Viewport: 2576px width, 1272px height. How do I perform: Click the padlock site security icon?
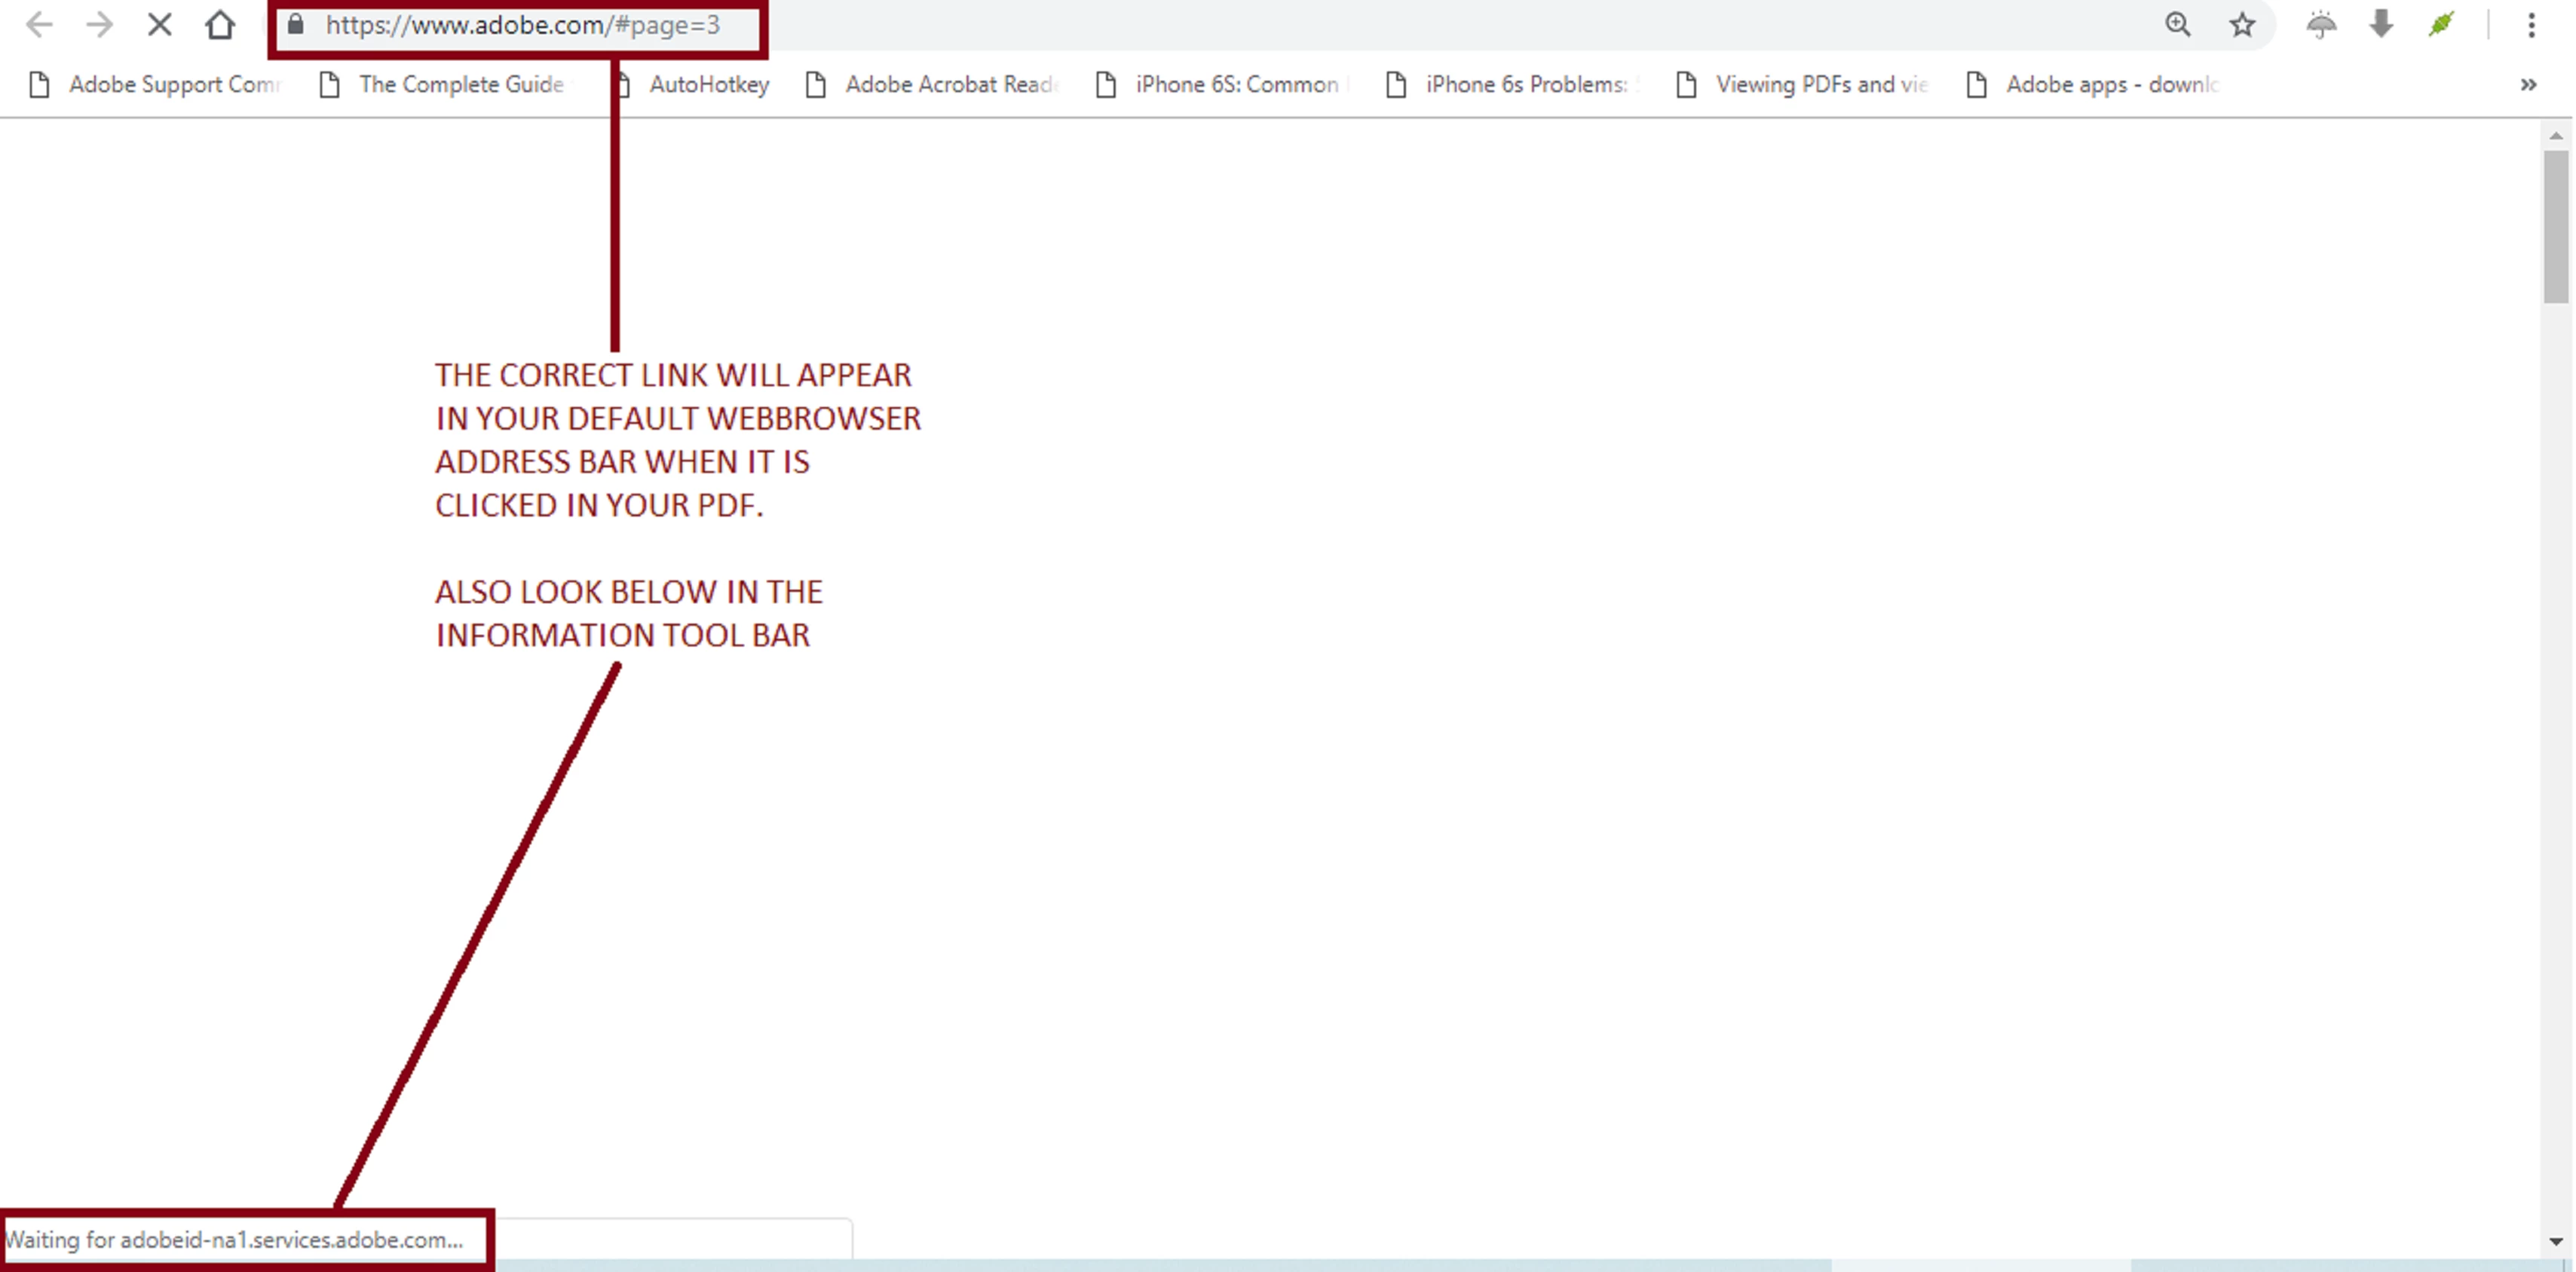(295, 25)
